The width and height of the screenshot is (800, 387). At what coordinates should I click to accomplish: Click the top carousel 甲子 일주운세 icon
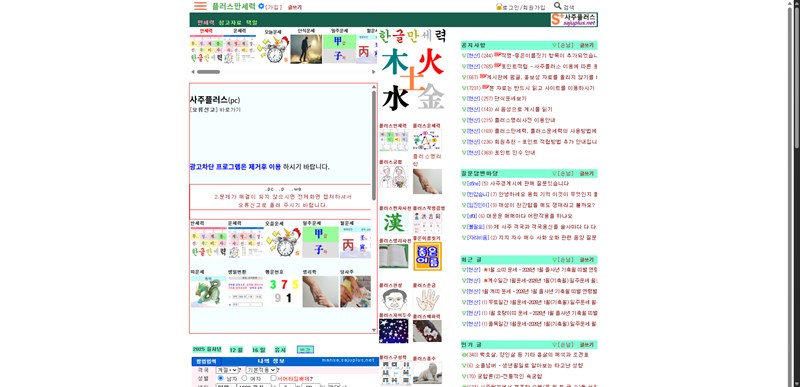[339, 49]
